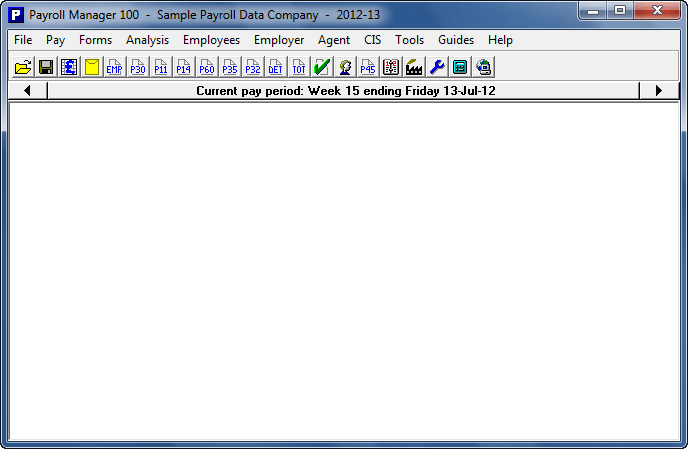This screenshot has height=449, width=688.
Task: Open the pound sign pay grid icon
Action: 69,67
